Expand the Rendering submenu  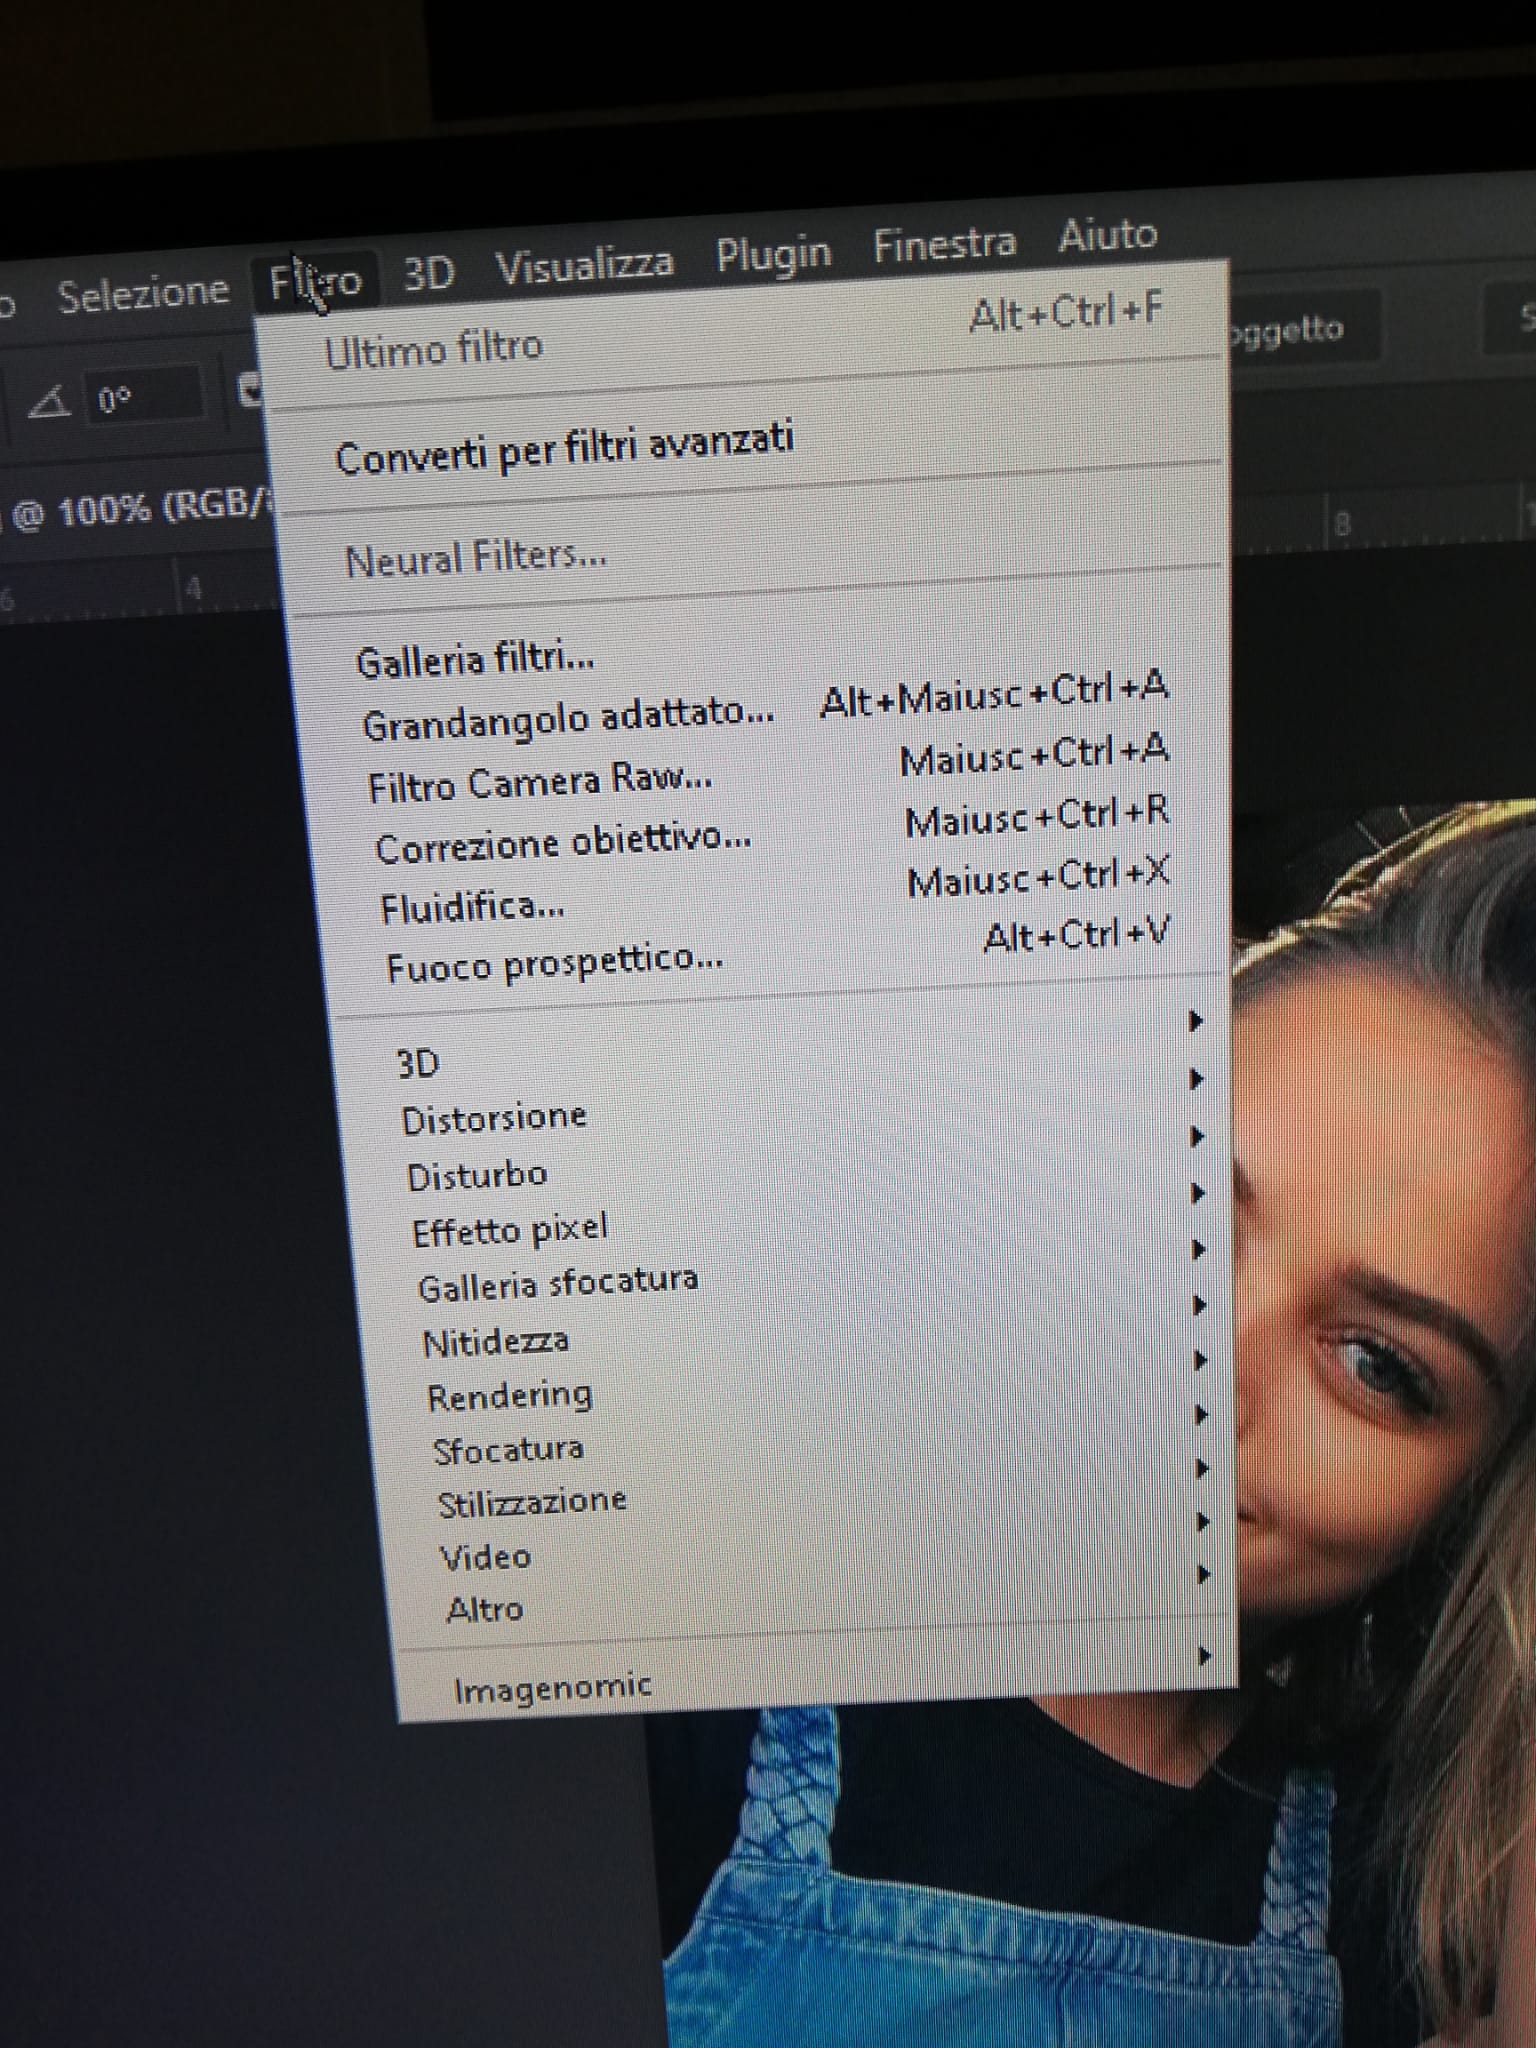point(818,1378)
